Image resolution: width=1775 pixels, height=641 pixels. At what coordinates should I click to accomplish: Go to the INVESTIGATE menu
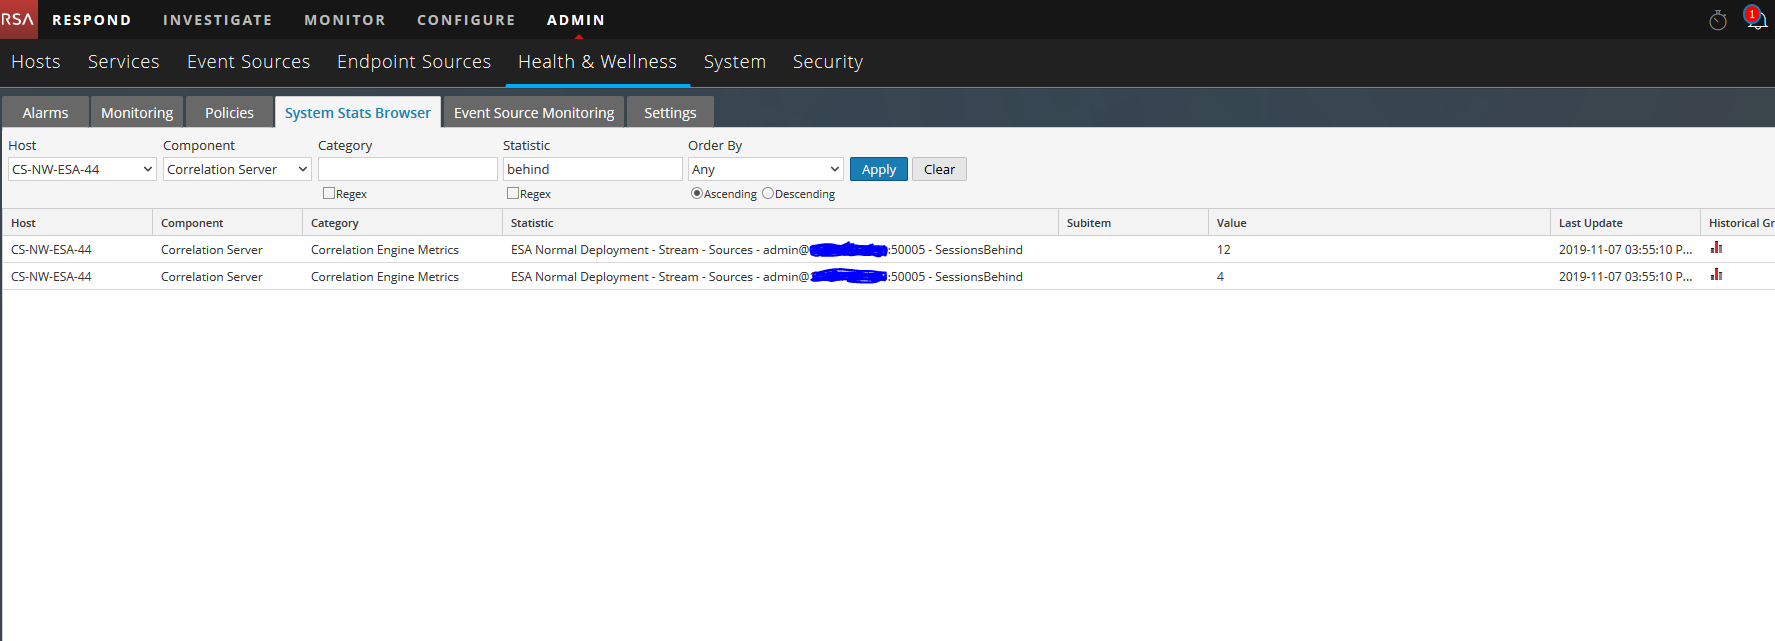(x=217, y=20)
